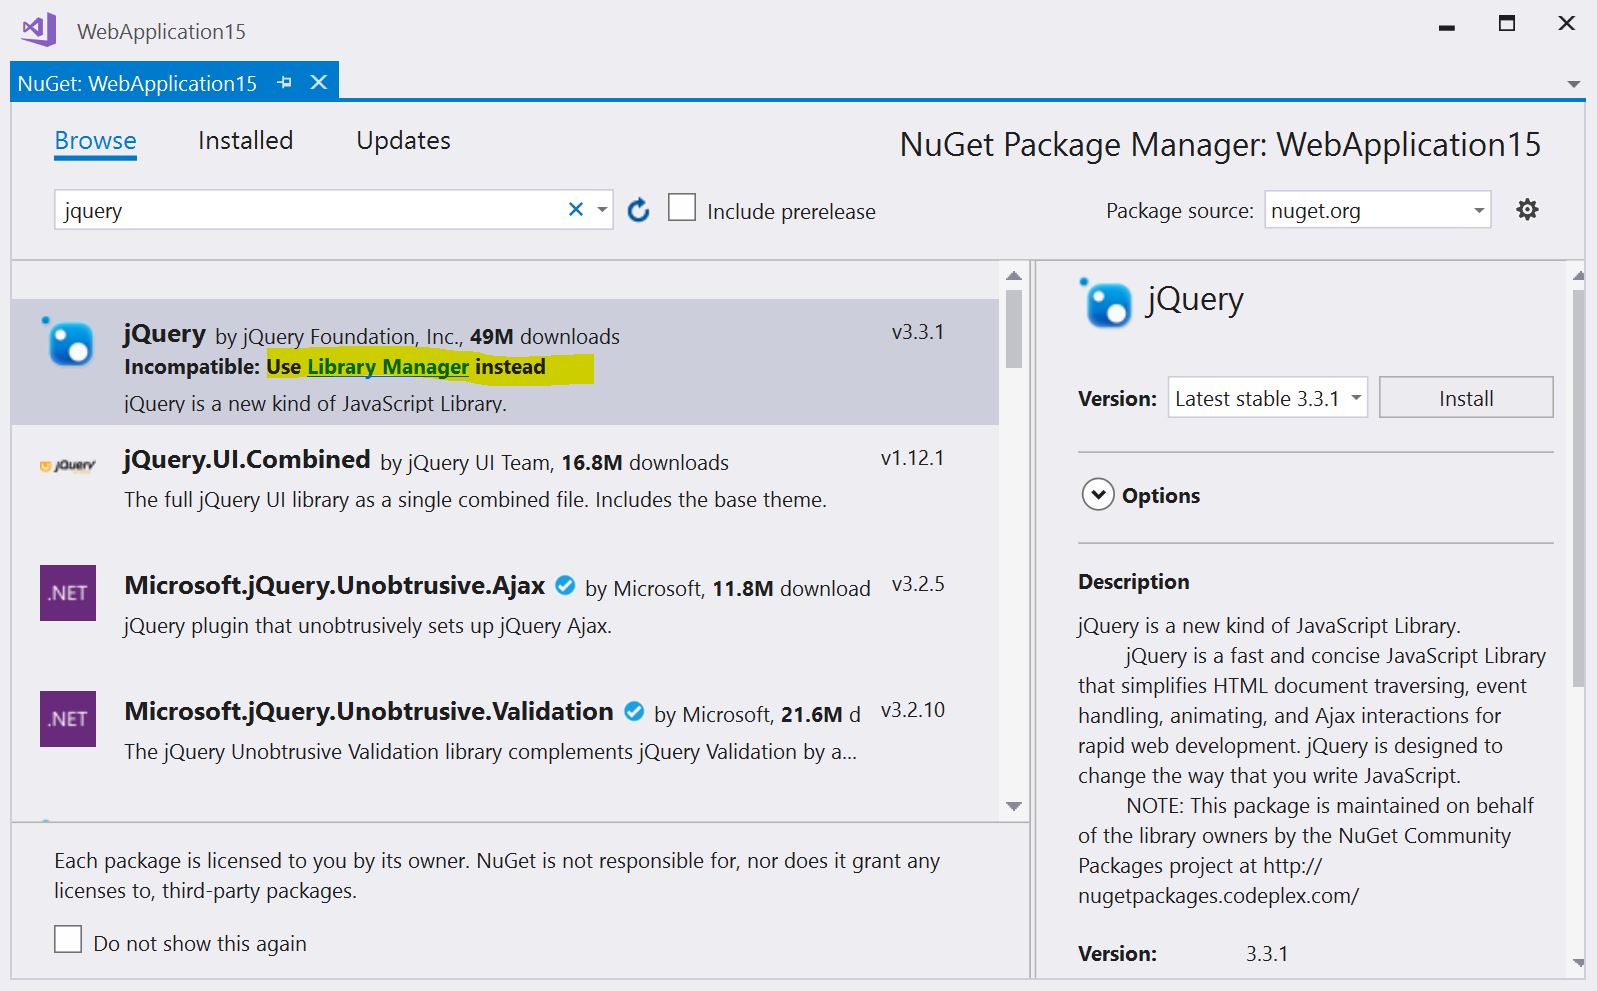Viewport: 1597px width, 991px height.
Task: Check Do not show this again
Action: tap(68, 939)
